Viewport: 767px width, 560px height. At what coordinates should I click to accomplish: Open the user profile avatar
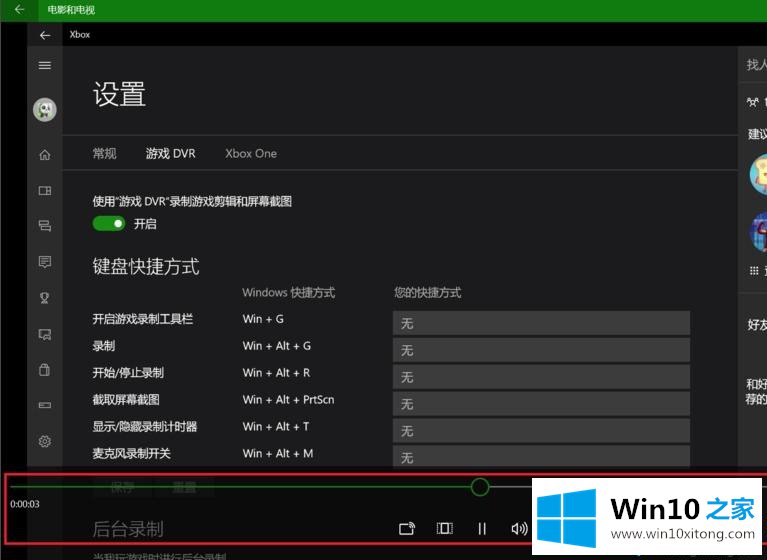[45, 110]
